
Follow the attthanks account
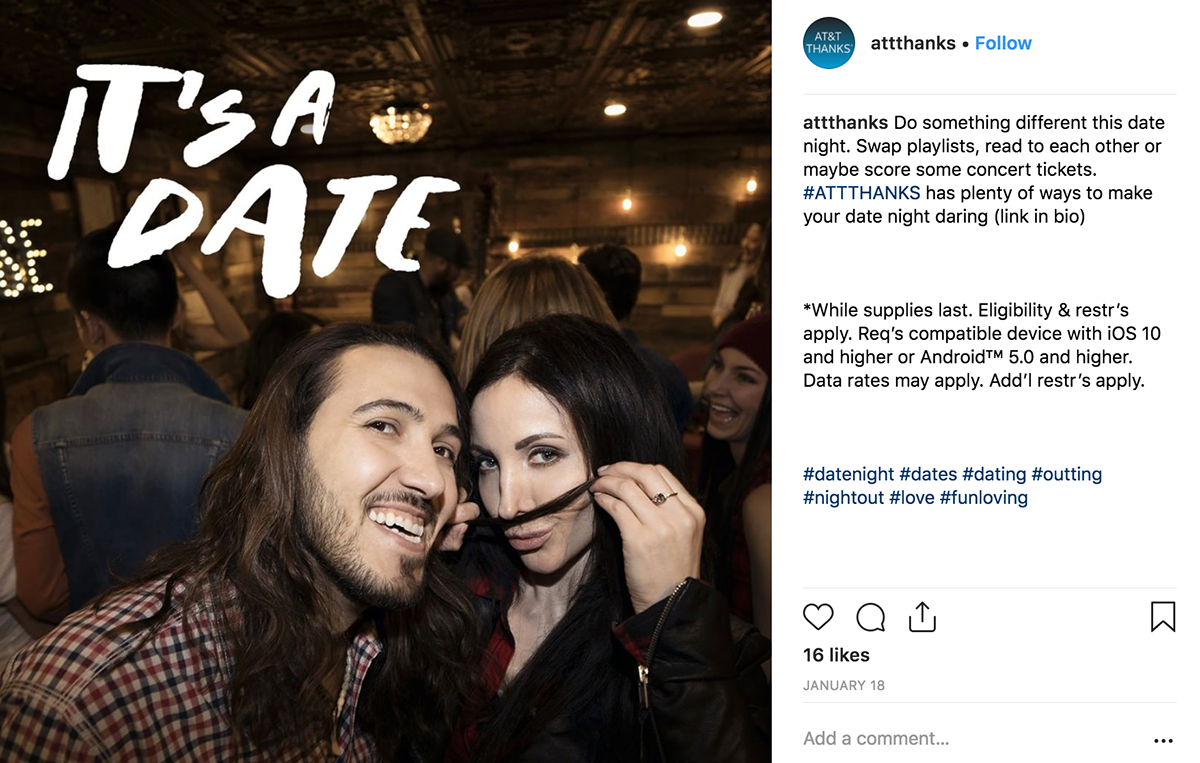1003,43
